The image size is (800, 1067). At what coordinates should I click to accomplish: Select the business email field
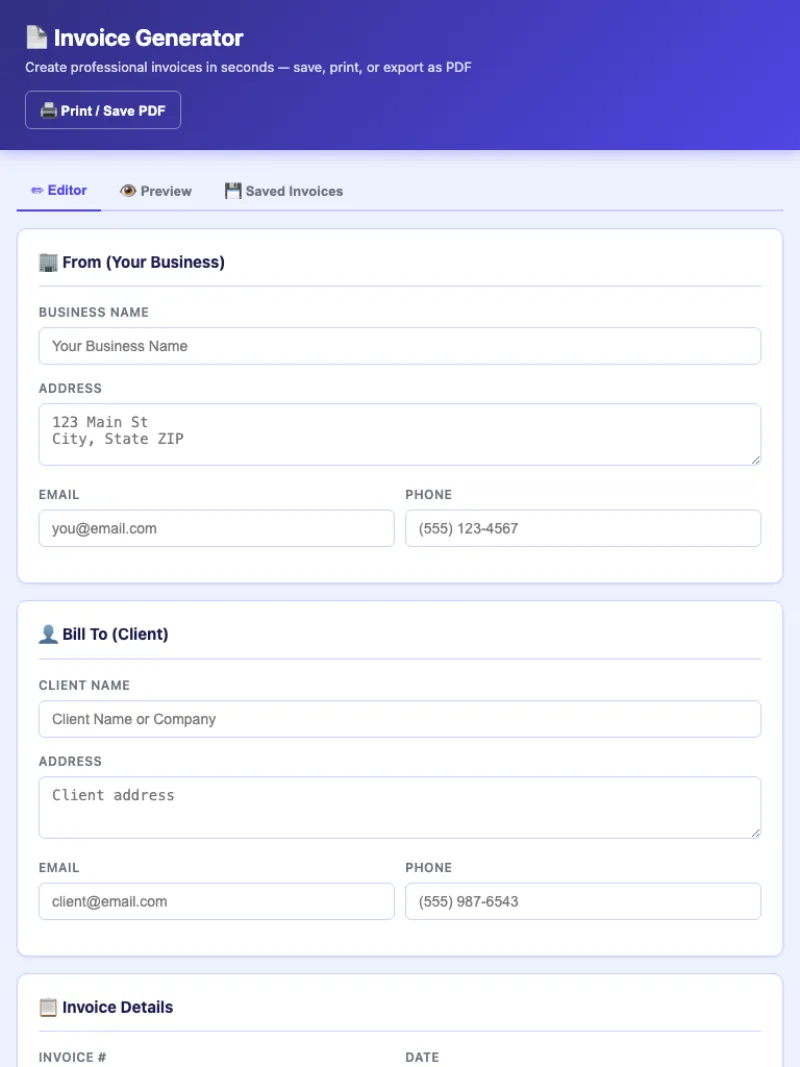click(216, 528)
